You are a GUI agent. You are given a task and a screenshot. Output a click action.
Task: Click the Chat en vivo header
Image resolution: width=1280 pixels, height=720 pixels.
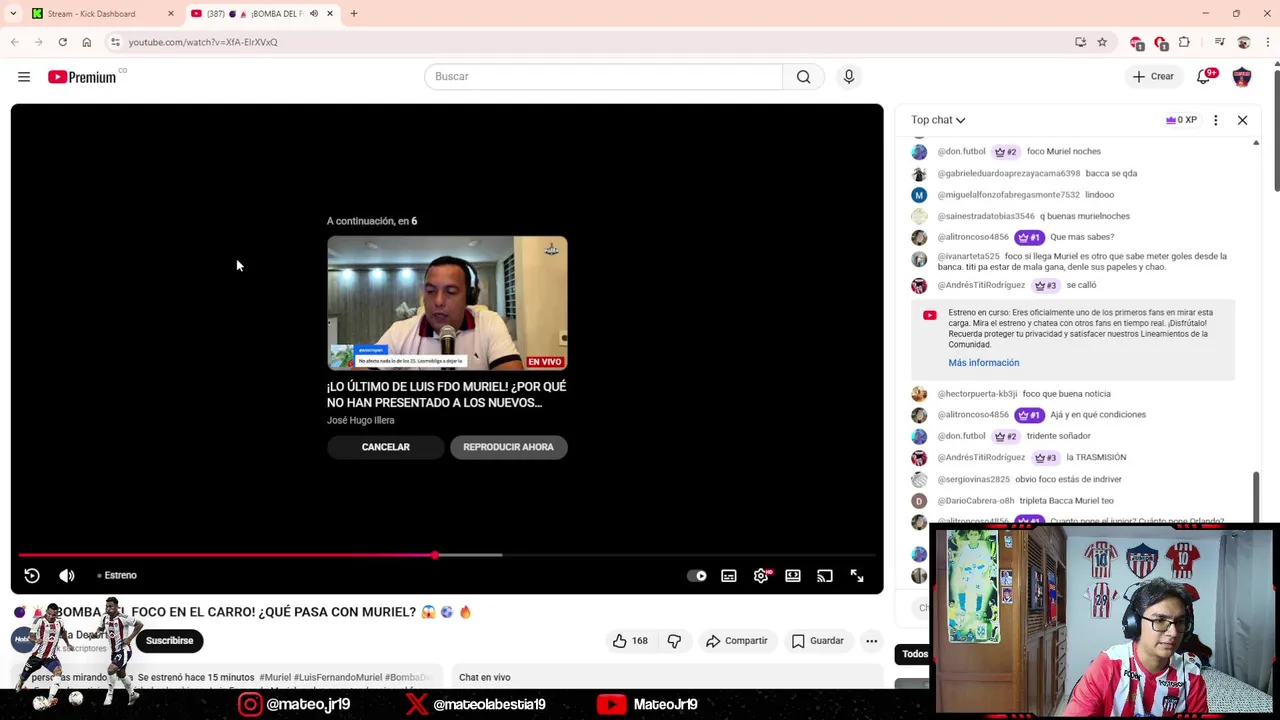[x=485, y=678]
